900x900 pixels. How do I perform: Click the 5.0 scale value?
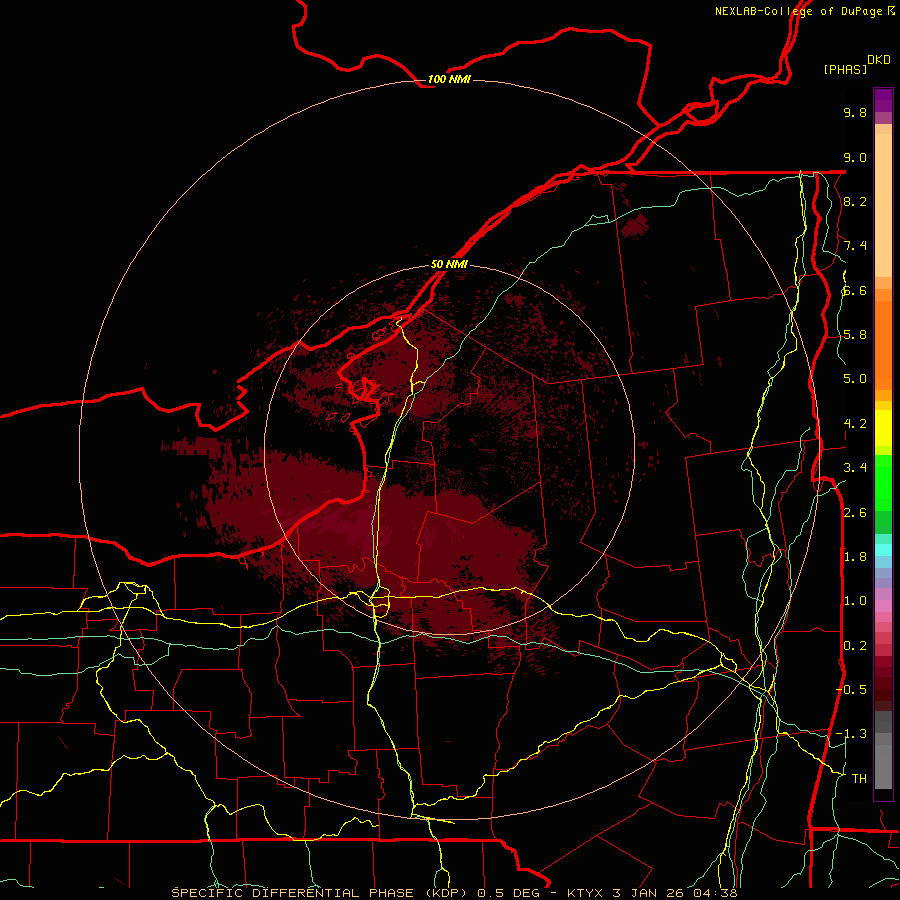(x=855, y=379)
